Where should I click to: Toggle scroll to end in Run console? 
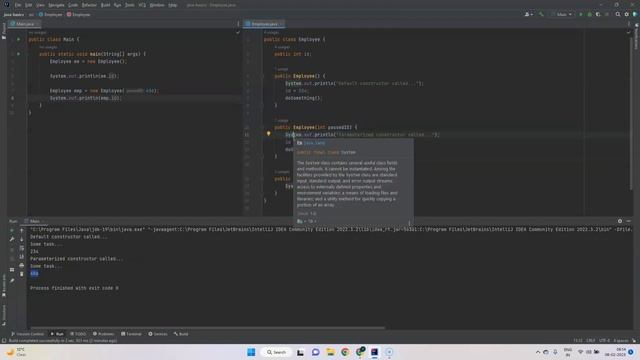pyautogui.click(x=22, y=256)
